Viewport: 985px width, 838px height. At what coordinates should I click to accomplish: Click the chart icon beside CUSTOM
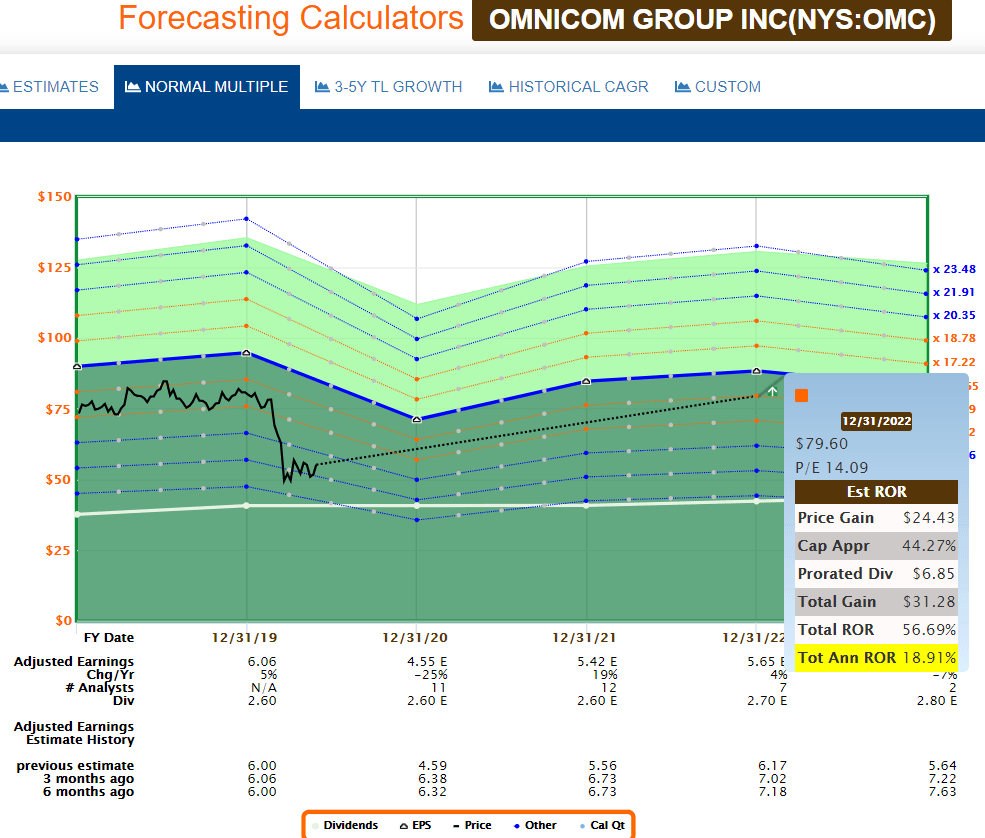pos(682,87)
